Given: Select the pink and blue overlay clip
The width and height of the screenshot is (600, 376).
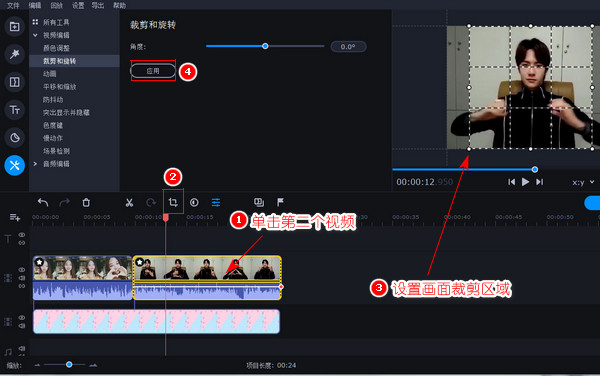Looking at the screenshot, I should click(157, 321).
